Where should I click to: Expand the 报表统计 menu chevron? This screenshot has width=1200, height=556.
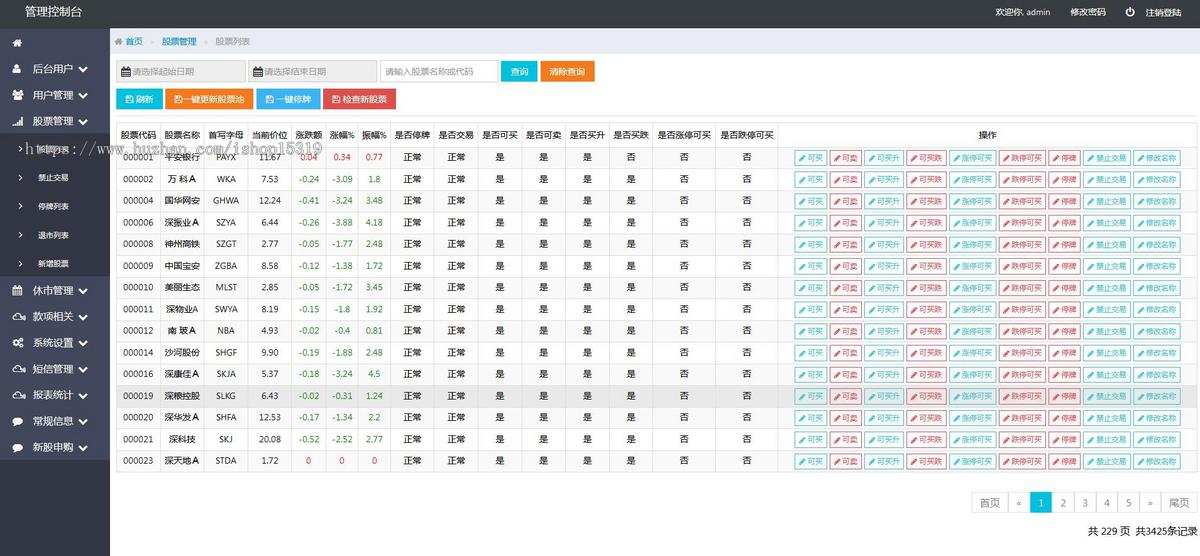pyautogui.click(x=83, y=396)
